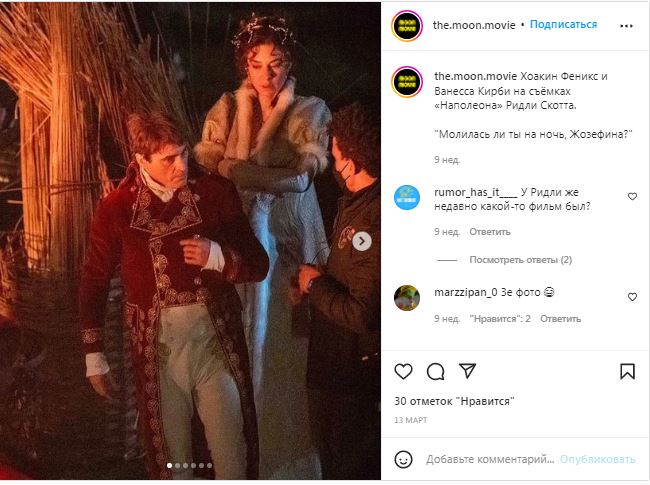Image resolution: width=650 pixels, height=485 pixels.
Task: Like marzzipan_0 comment heart
Action: 632,297
